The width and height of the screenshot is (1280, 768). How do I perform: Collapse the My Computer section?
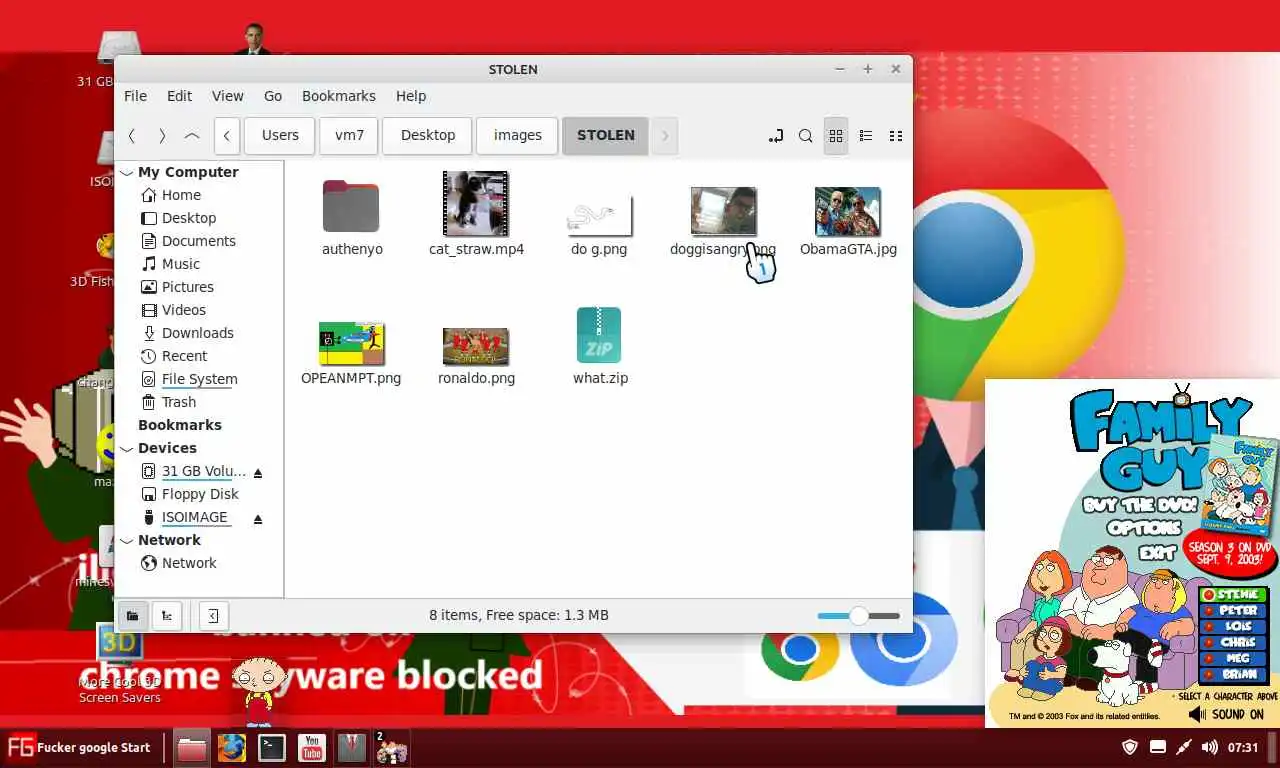(x=127, y=172)
